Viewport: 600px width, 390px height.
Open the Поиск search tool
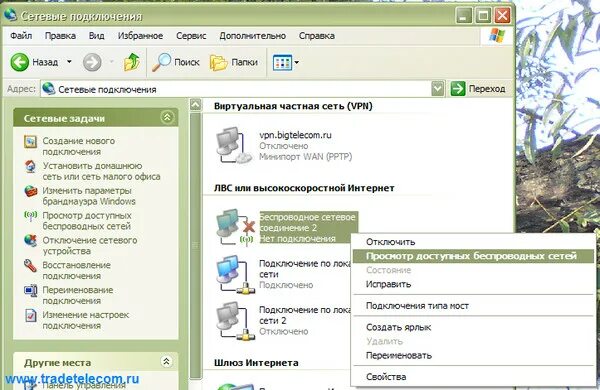[176, 62]
